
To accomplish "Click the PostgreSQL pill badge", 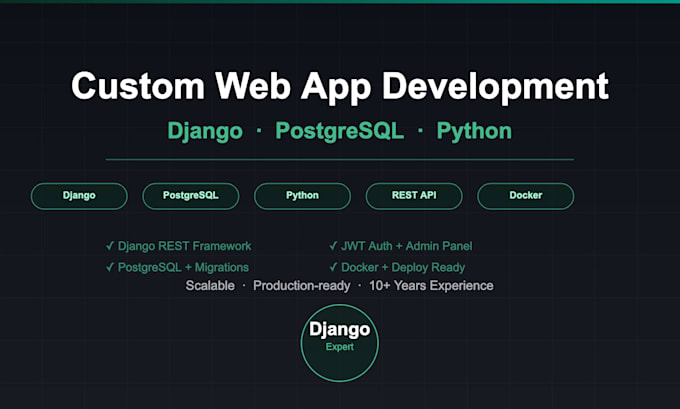I will pos(191,196).
